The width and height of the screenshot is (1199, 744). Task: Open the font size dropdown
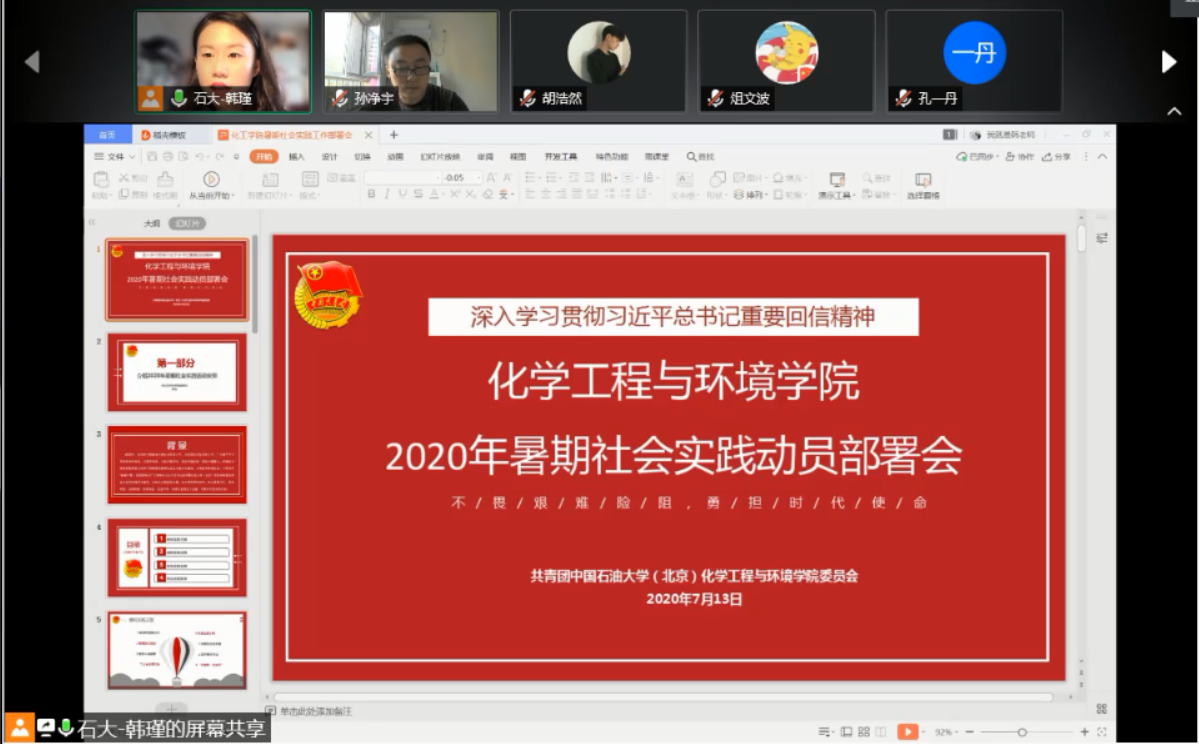pos(477,178)
